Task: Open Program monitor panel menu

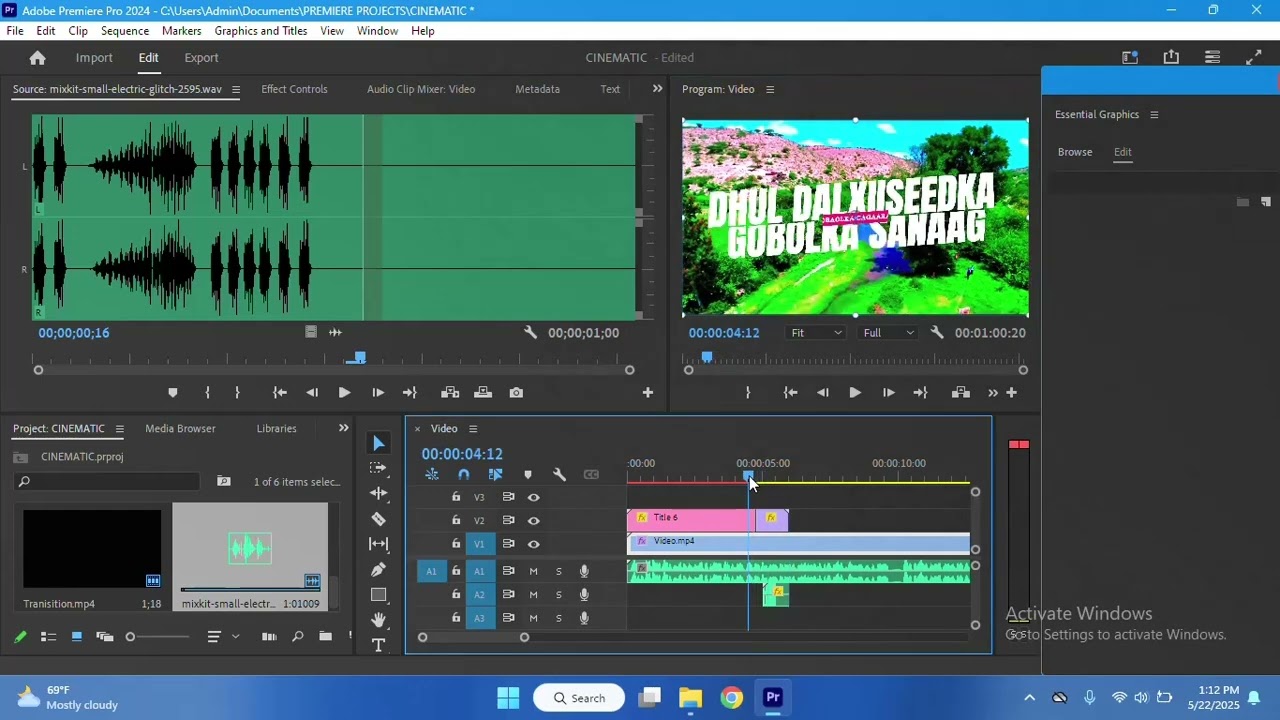Action: tap(770, 90)
